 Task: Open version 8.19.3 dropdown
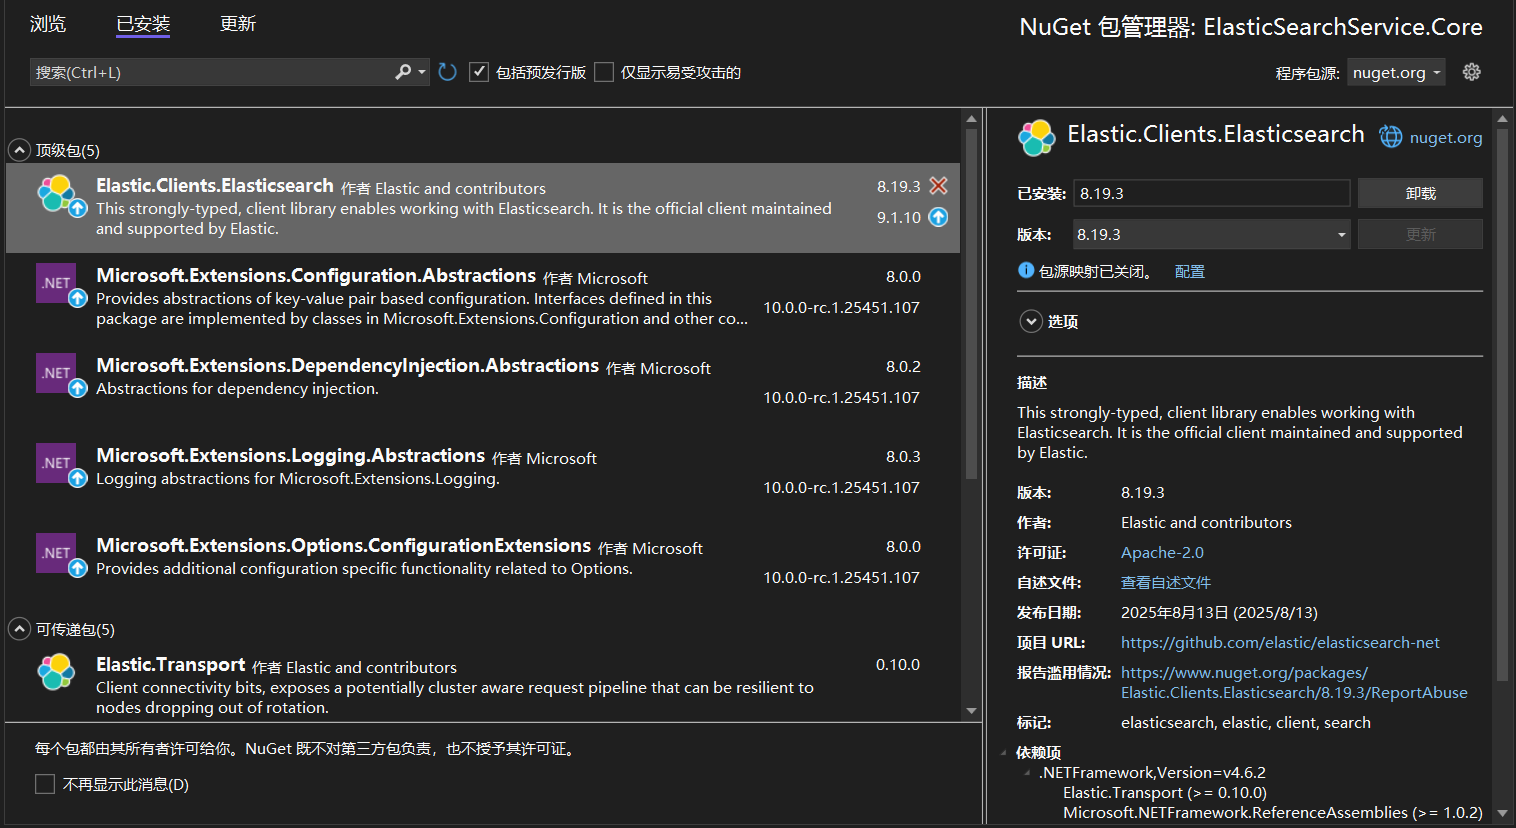point(1211,234)
